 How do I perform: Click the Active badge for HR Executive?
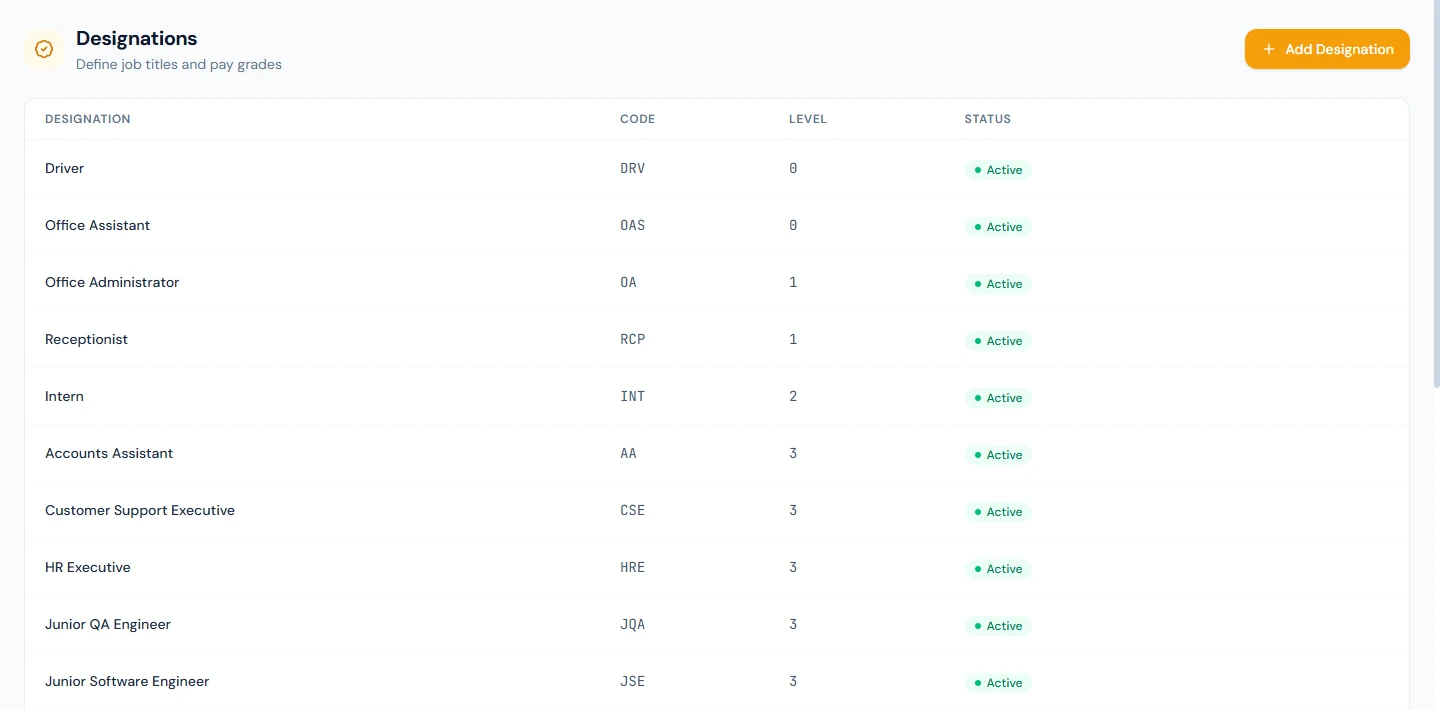(998, 569)
